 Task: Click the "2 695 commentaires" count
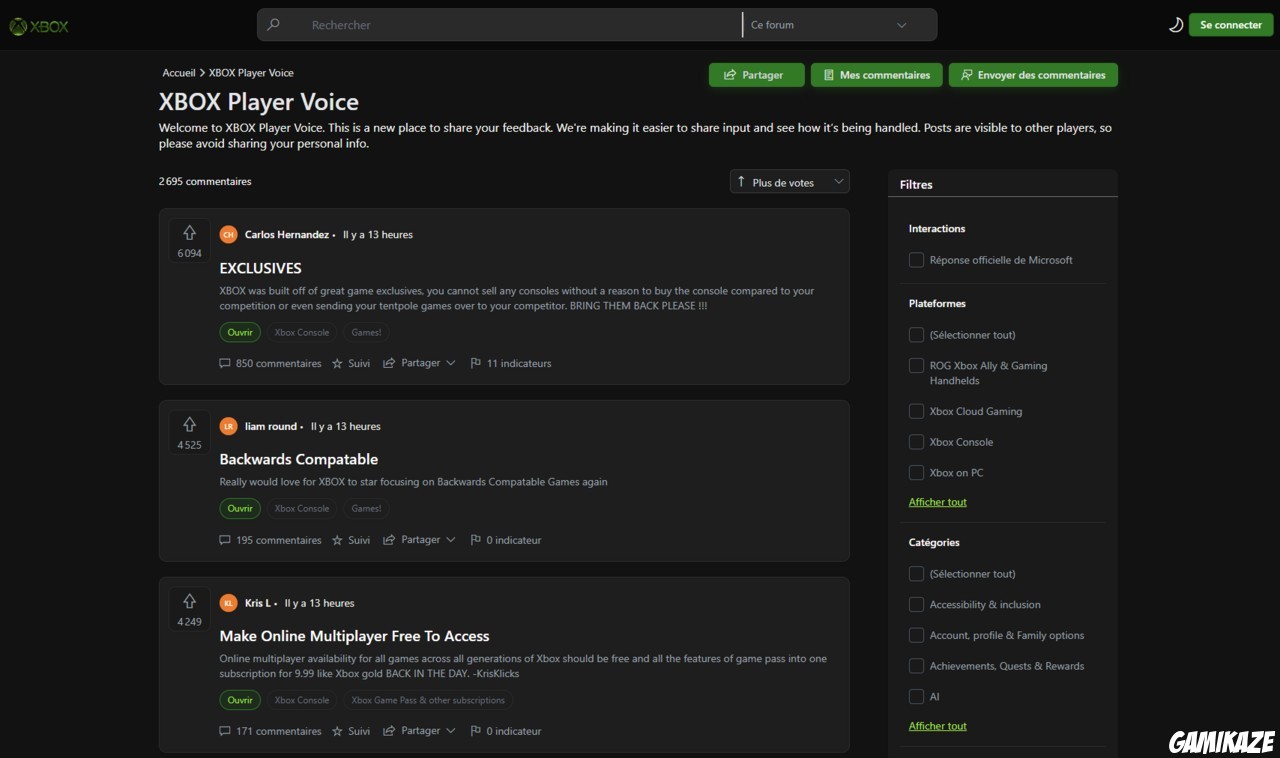click(x=205, y=182)
